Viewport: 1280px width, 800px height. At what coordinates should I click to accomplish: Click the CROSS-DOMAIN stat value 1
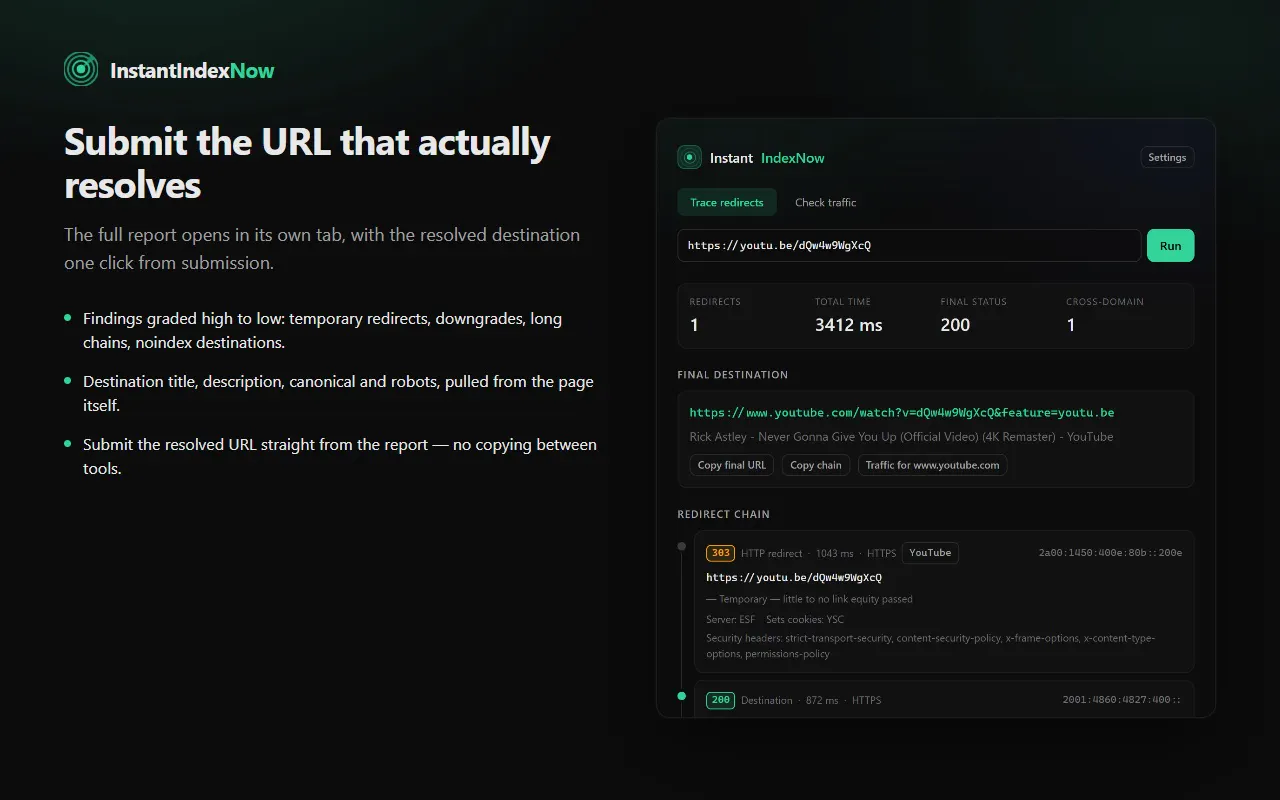(x=1071, y=325)
